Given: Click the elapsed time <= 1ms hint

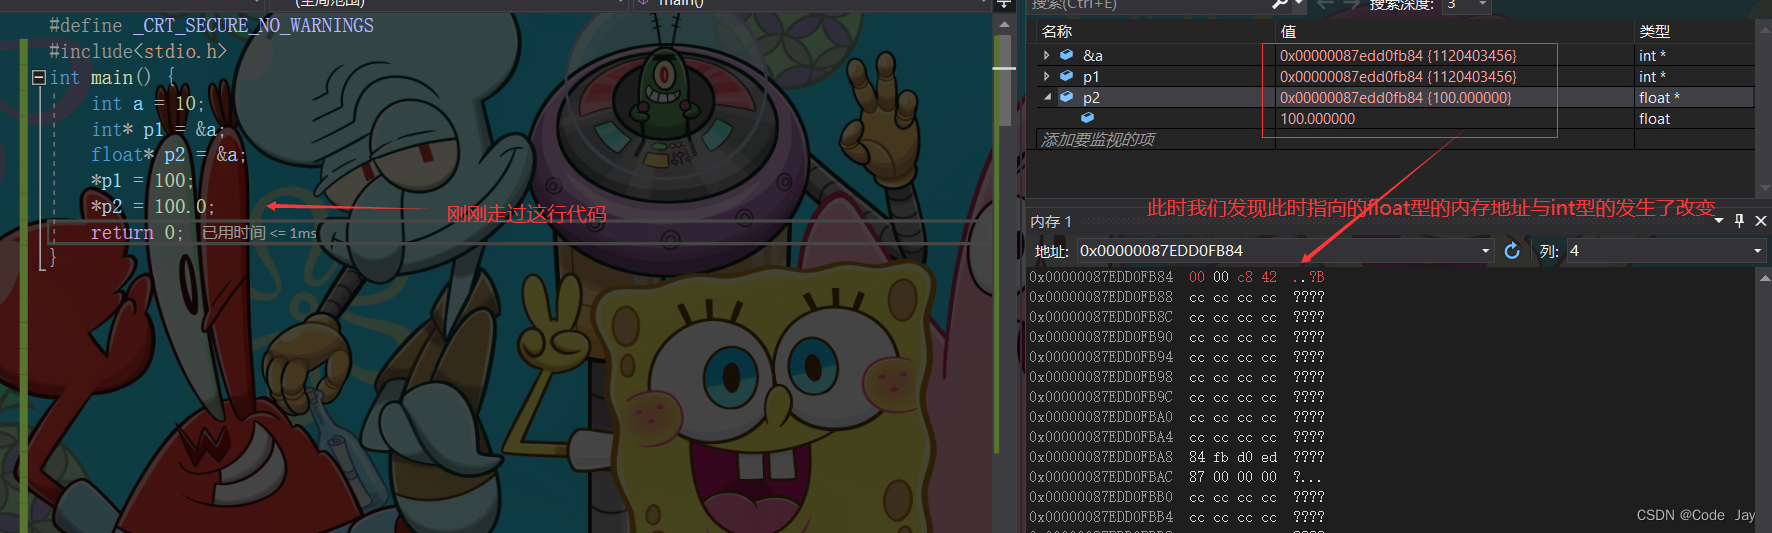Looking at the screenshot, I should point(259,233).
